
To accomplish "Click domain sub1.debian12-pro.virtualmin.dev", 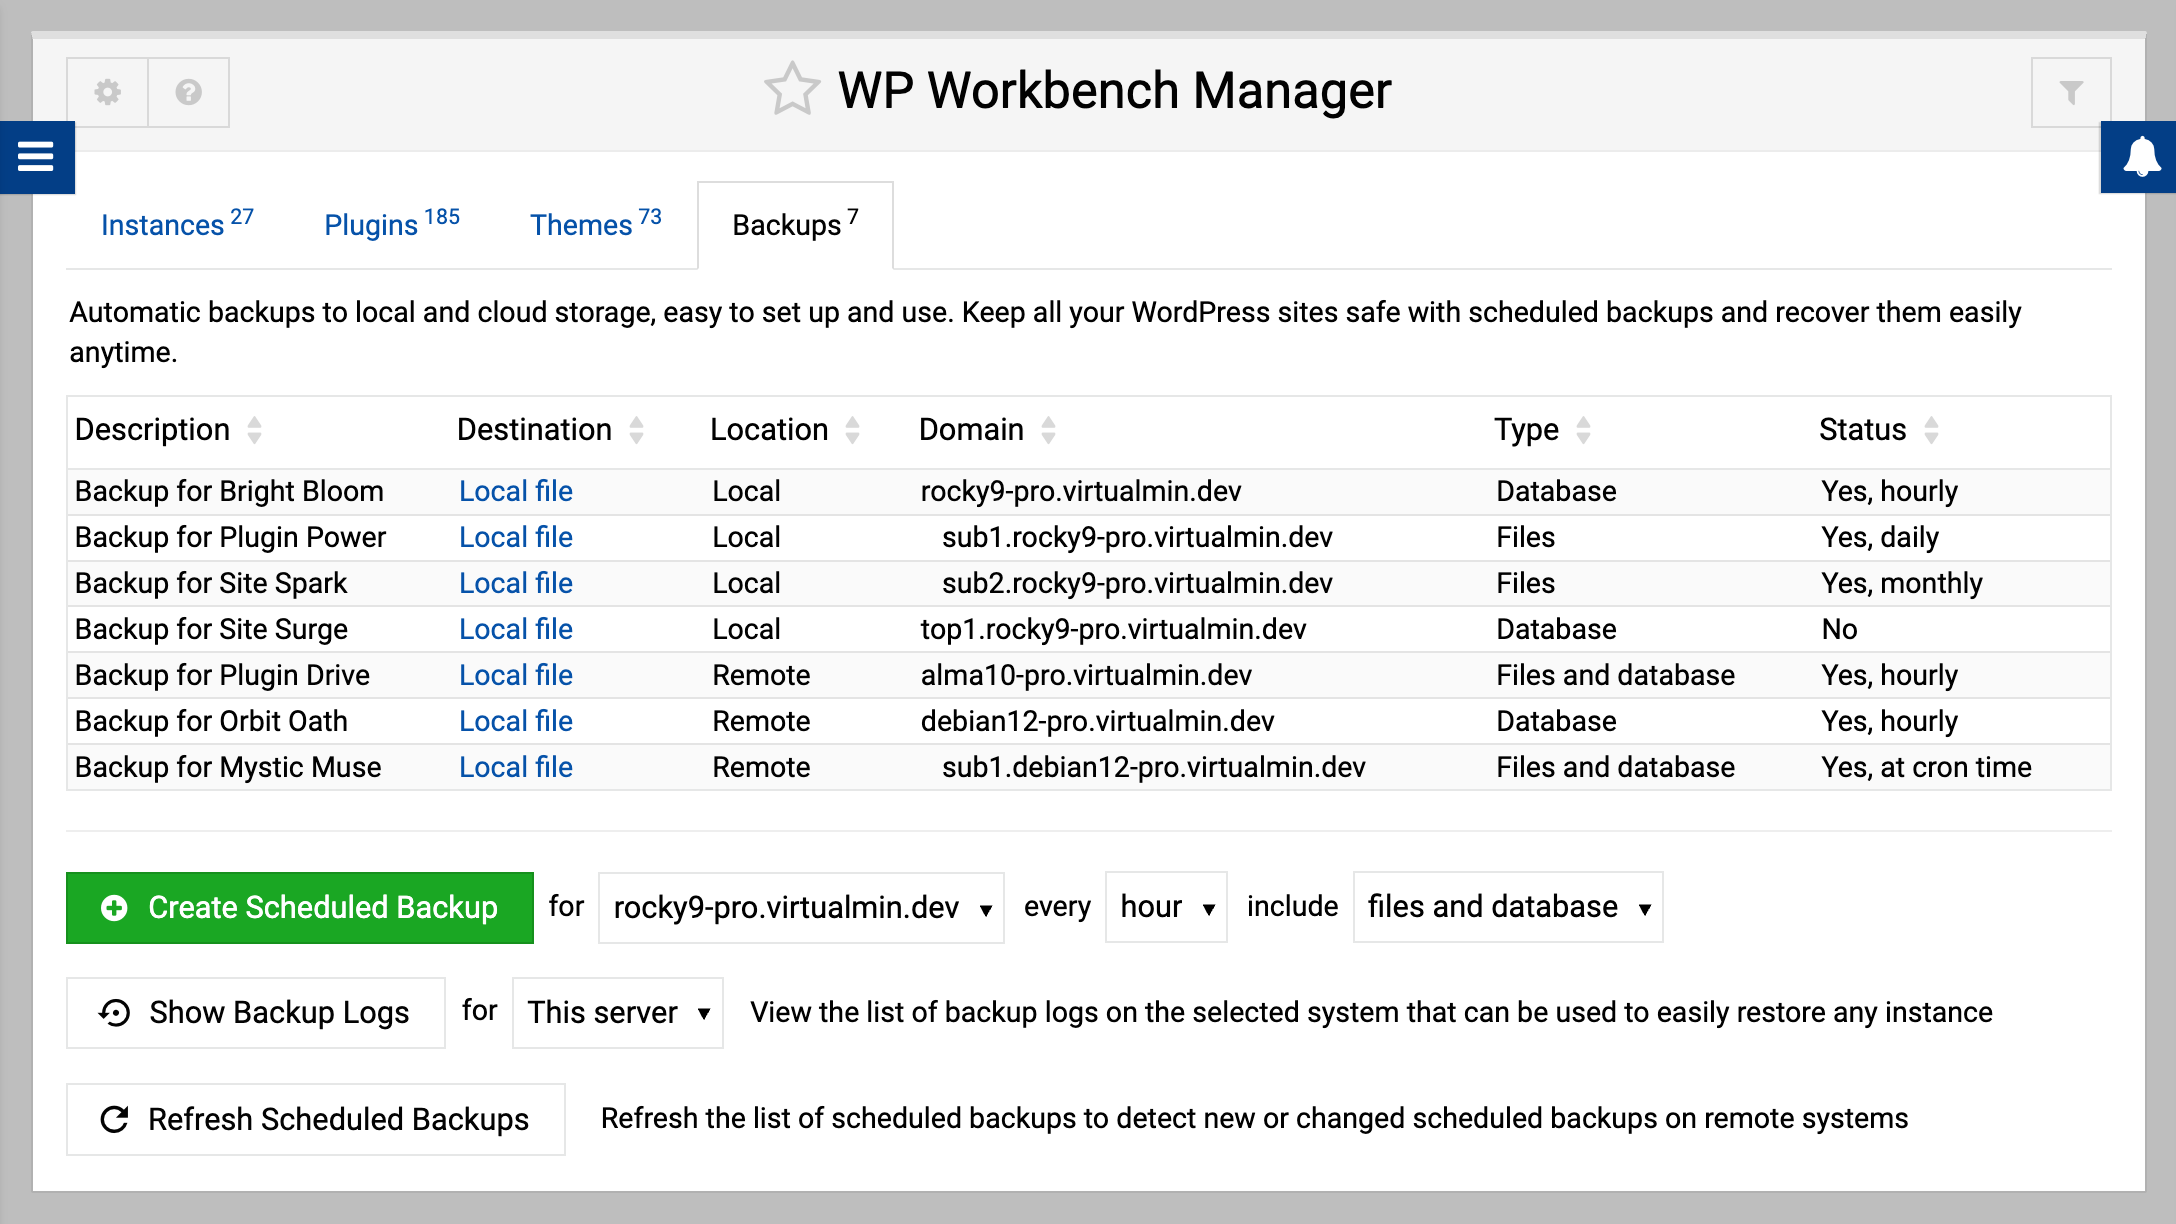I will coord(1153,767).
